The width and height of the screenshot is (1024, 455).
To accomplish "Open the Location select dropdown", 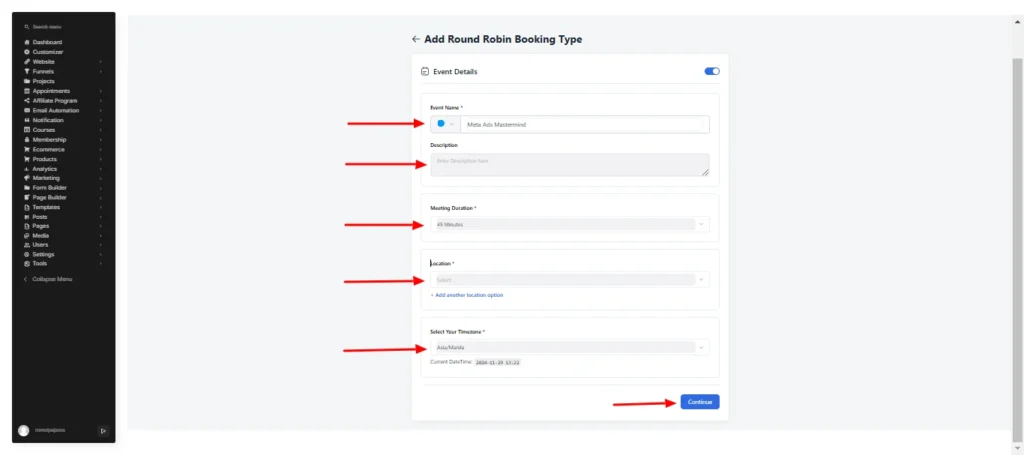I will pos(569,280).
